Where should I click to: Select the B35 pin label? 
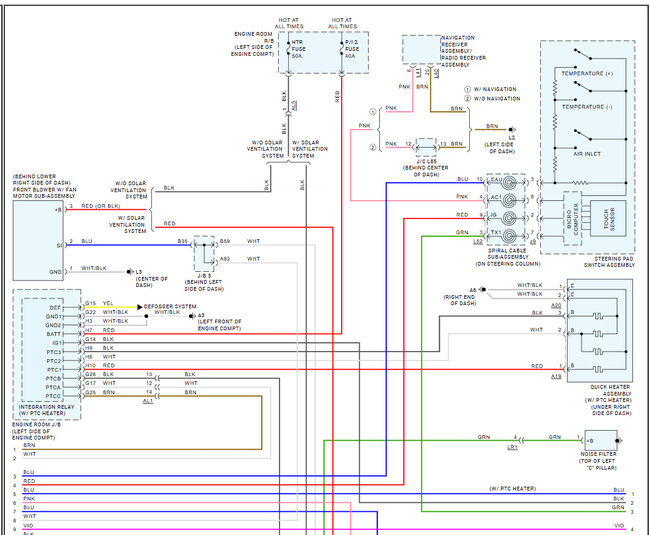[182, 241]
